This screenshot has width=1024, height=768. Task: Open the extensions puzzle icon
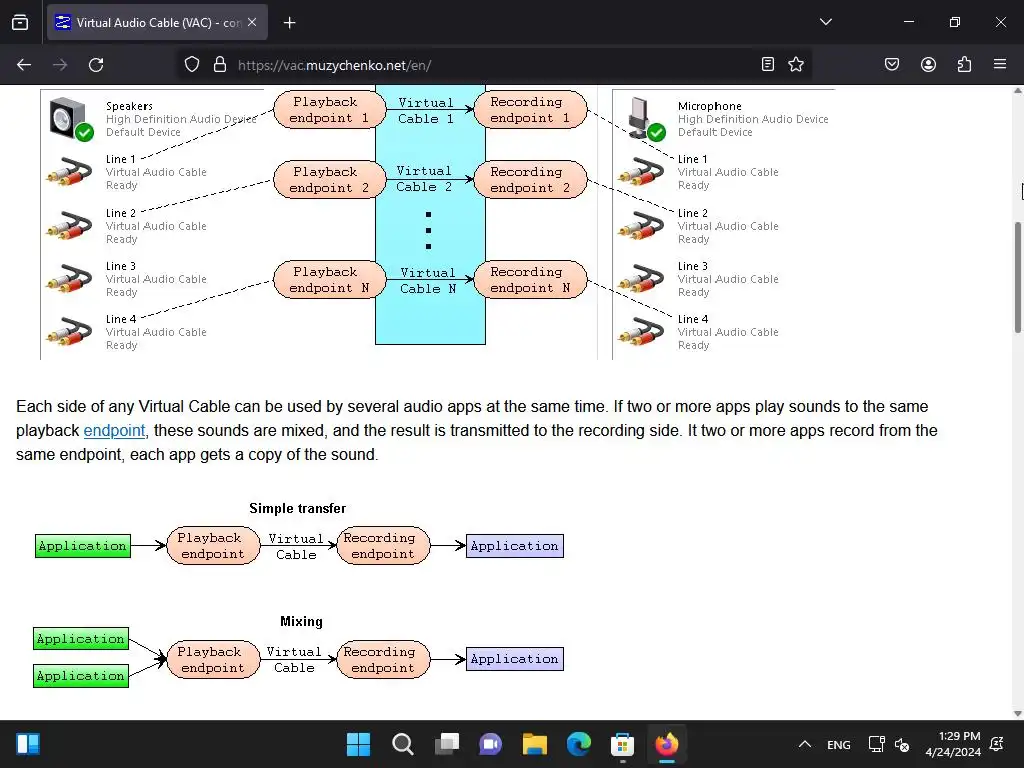[964, 64]
